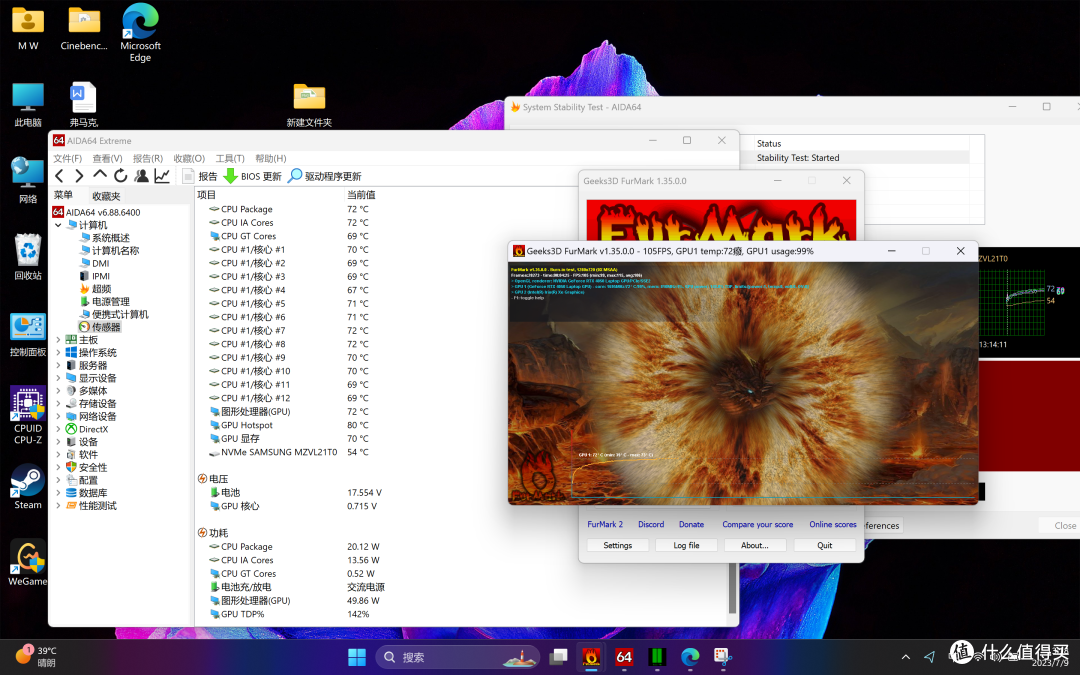The image size is (1080, 675).
Task: Select 系统概述 tree item
Action: coord(104,238)
